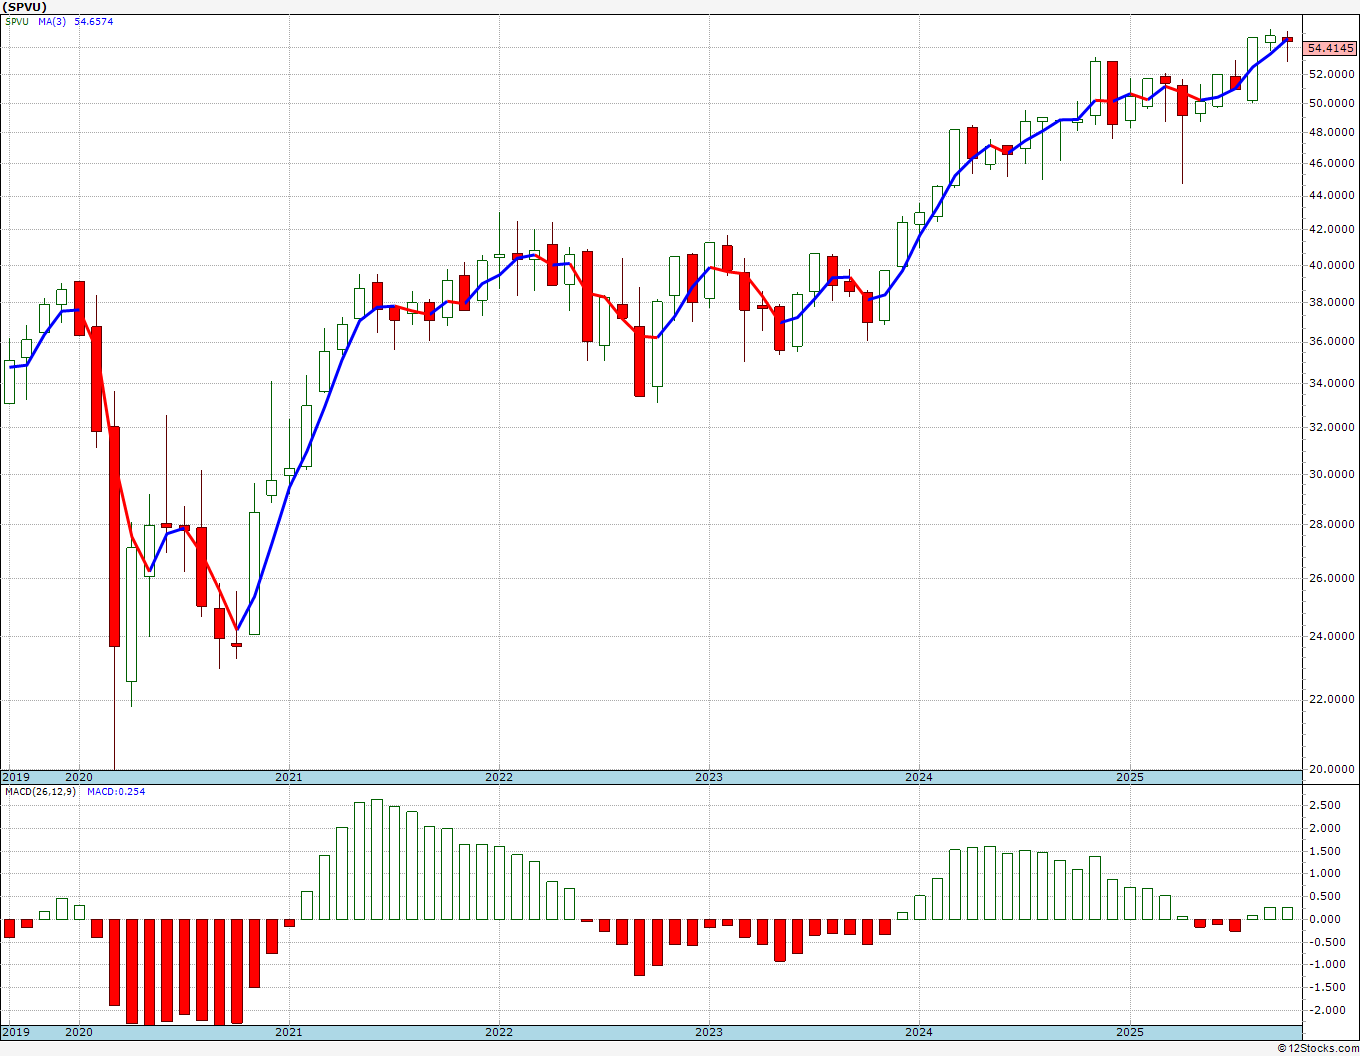Click the (SPVU) chart title

point(24,7)
